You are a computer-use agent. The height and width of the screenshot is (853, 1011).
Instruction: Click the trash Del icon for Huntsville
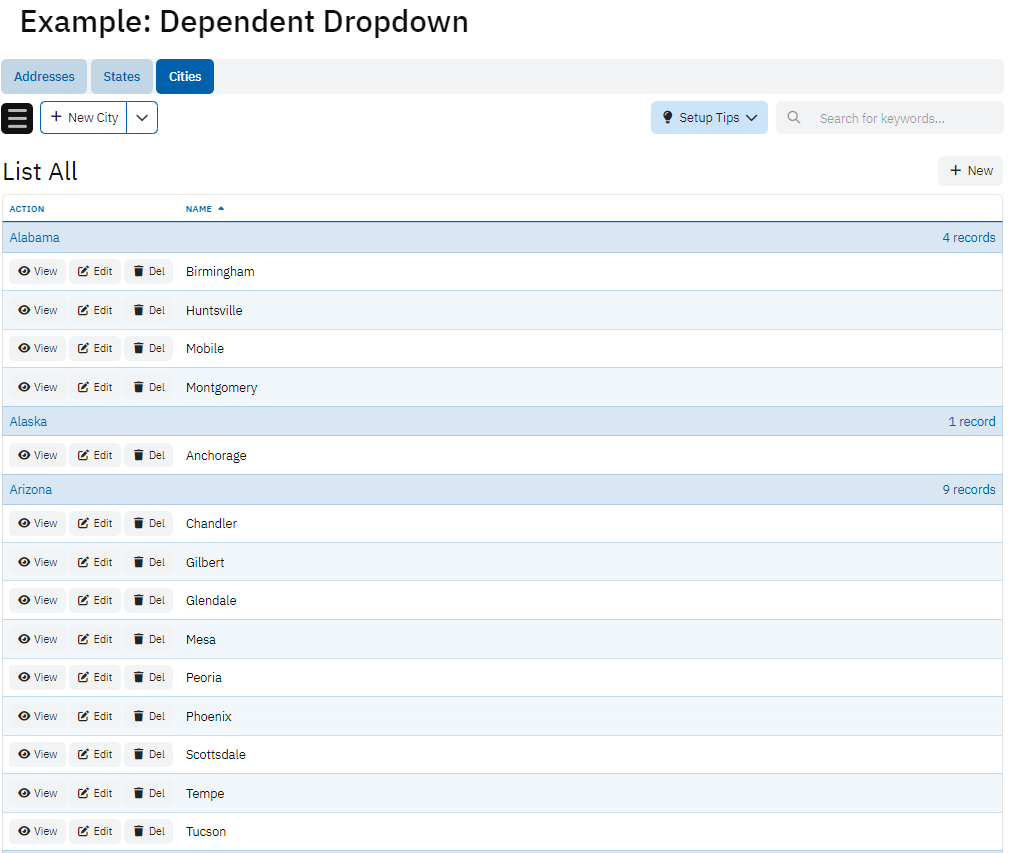click(139, 311)
